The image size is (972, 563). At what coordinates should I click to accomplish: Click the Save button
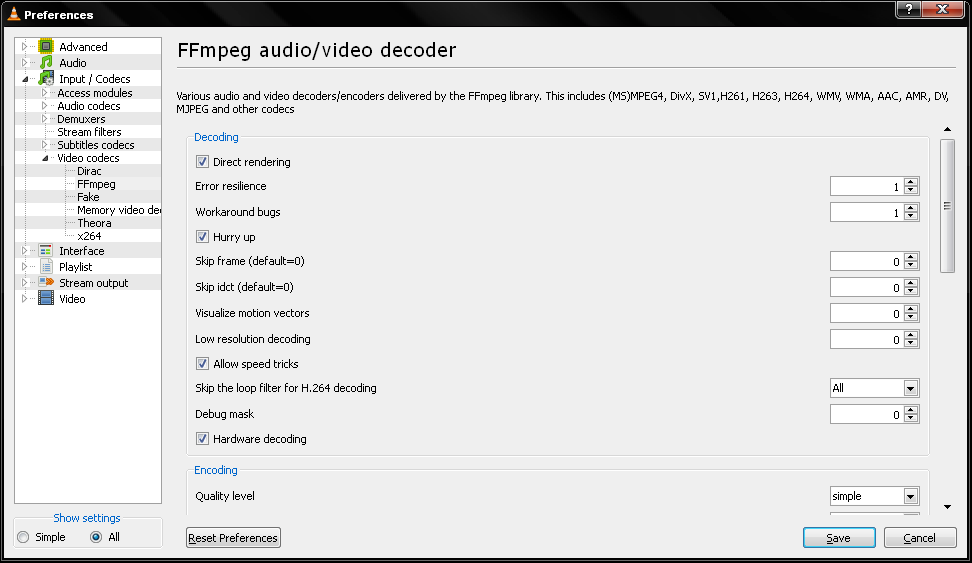pyautogui.click(x=839, y=538)
